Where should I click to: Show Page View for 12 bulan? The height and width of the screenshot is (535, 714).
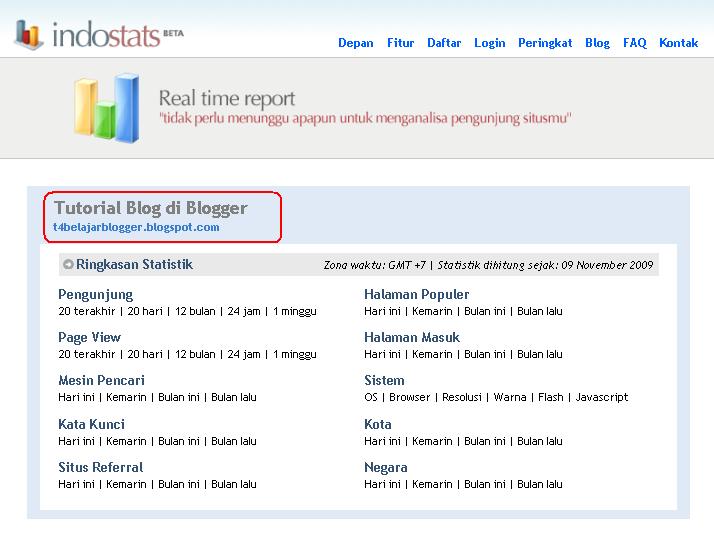click(195, 354)
